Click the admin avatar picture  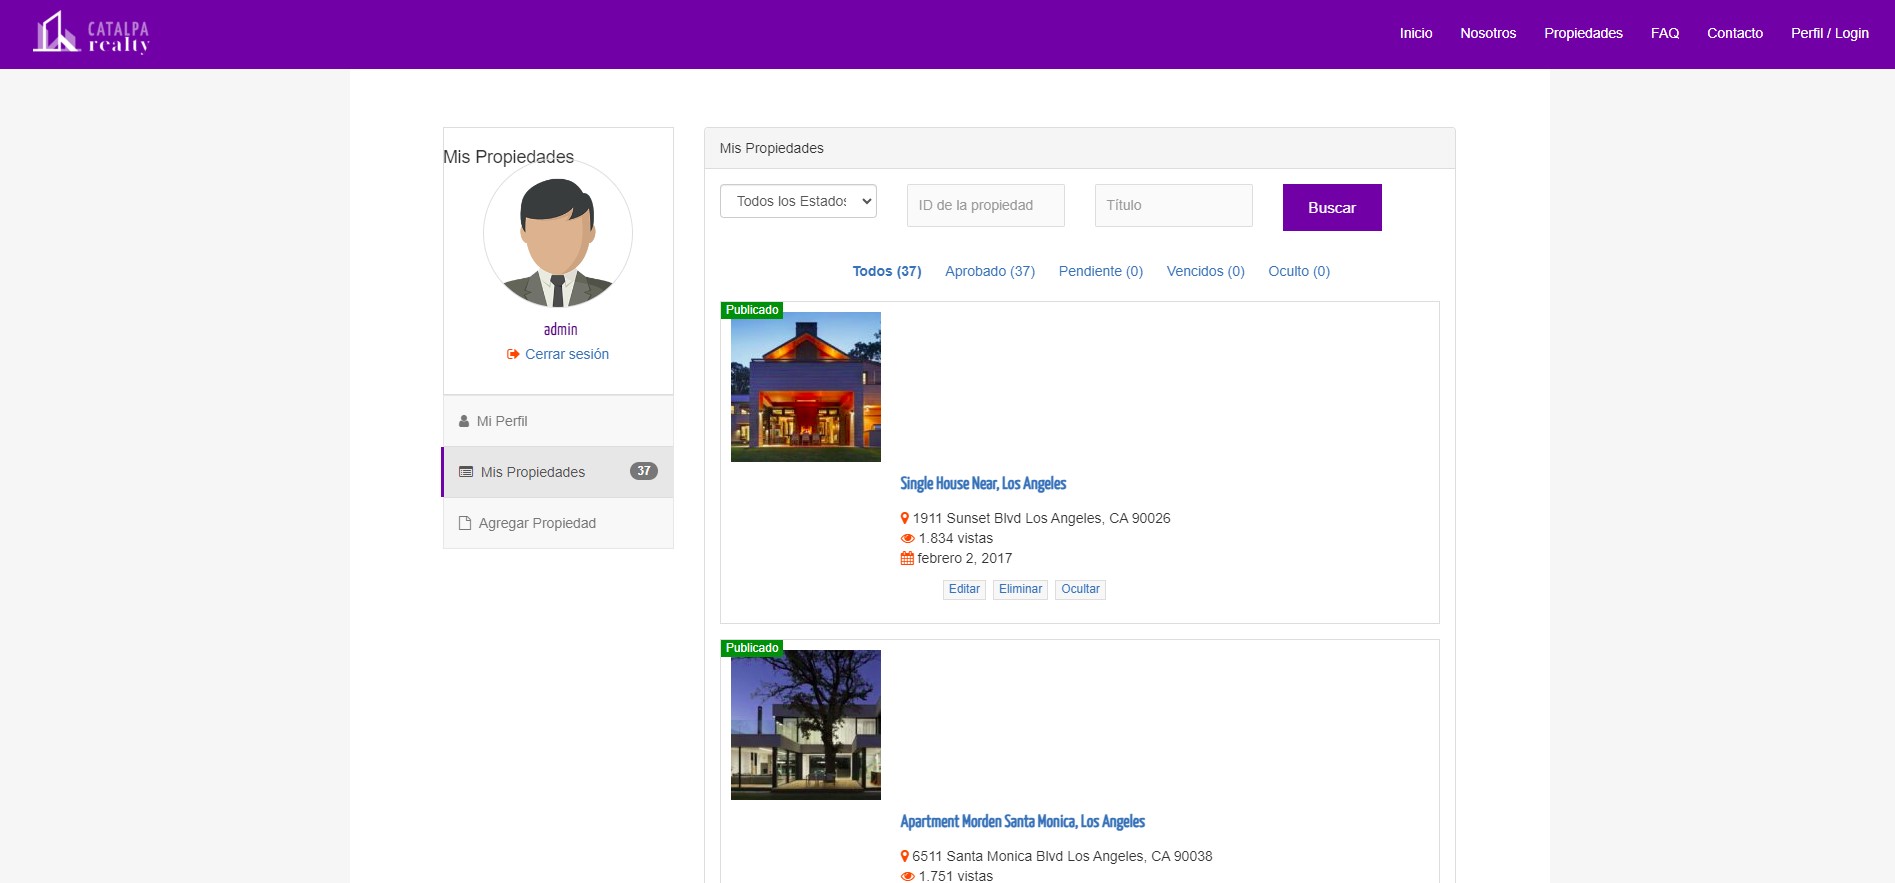[558, 233]
